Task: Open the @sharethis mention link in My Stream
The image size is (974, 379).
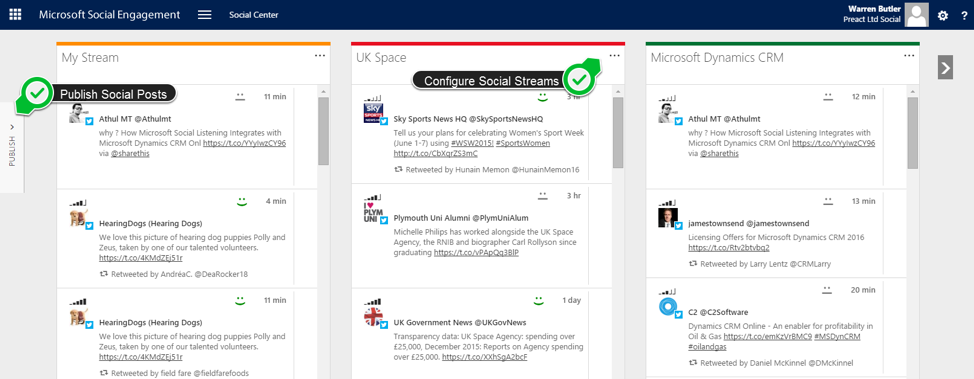Action: click(131, 153)
